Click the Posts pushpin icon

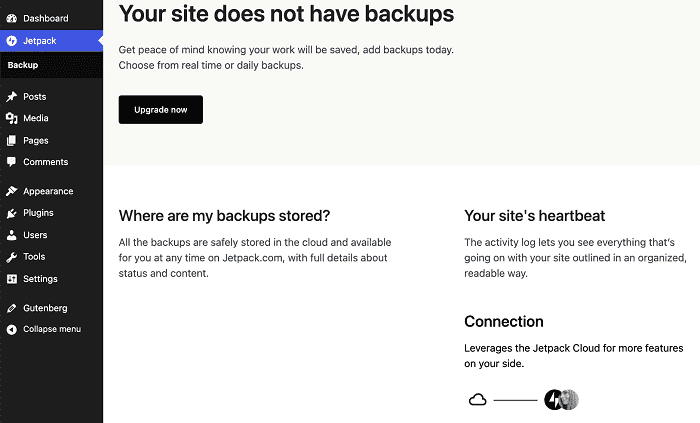[x=12, y=96]
